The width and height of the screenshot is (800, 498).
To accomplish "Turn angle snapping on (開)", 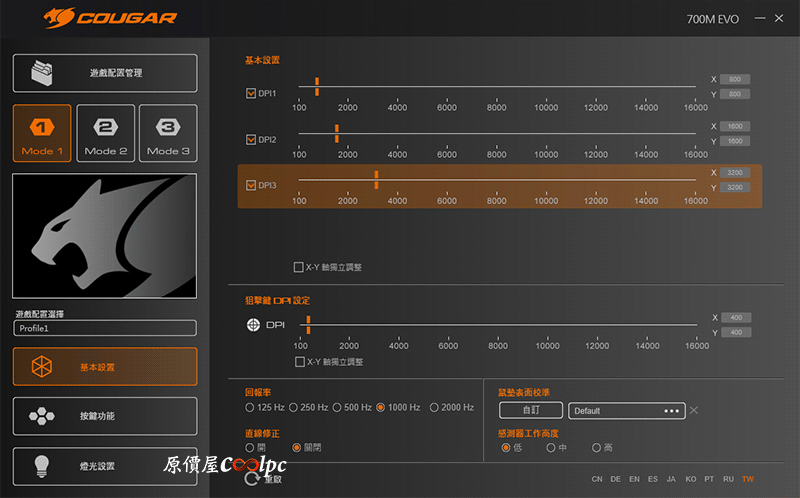I will [x=249, y=447].
